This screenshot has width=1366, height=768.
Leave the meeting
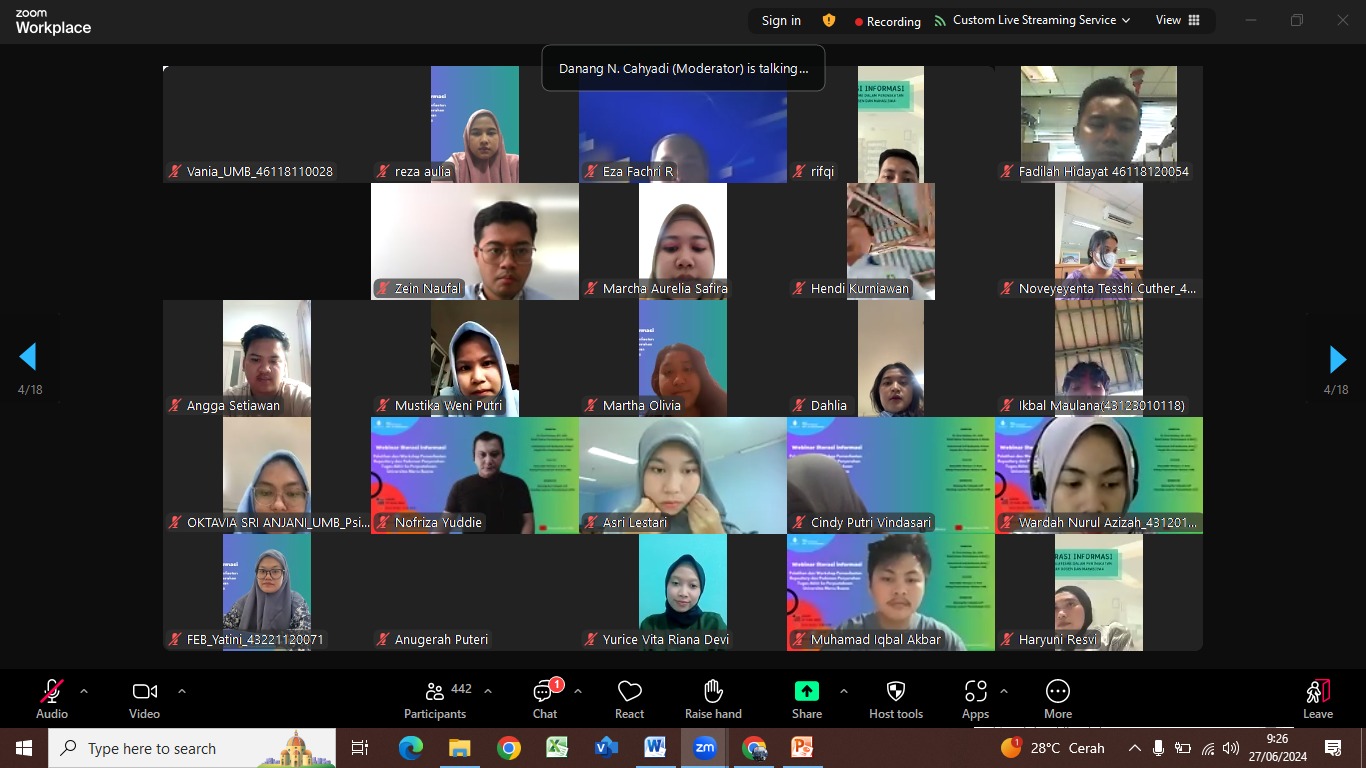[x=1317, y=698]
